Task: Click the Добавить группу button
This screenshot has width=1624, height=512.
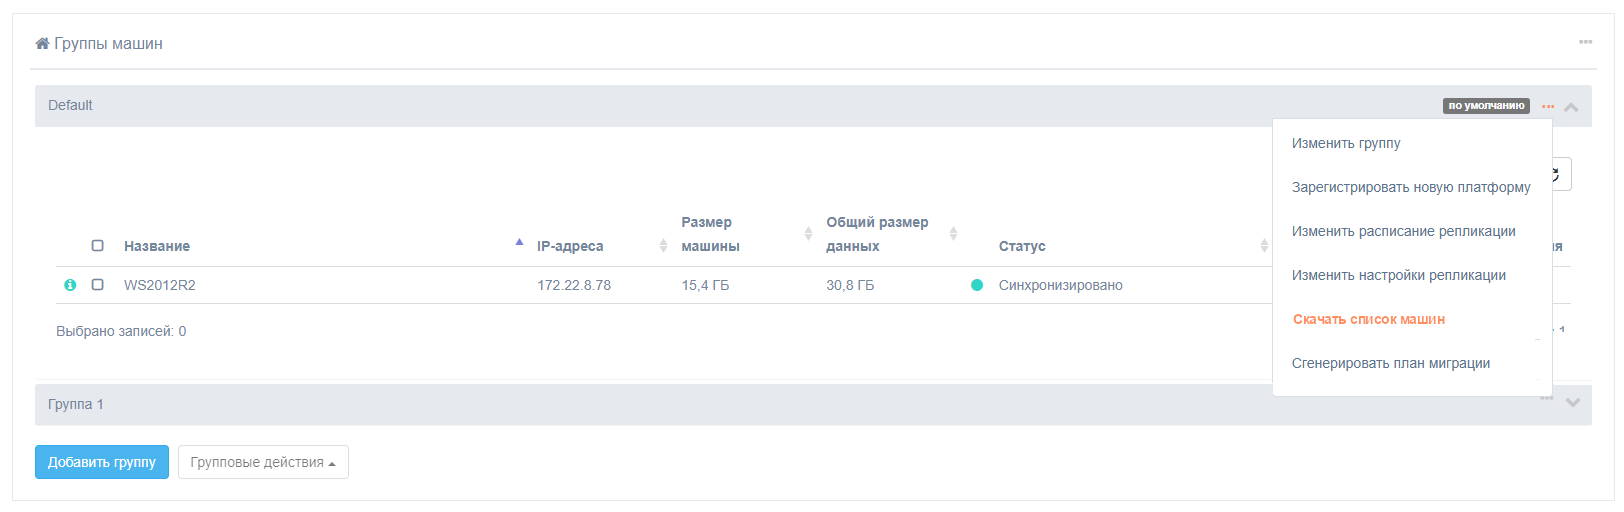Action: (x=102, y=462)
